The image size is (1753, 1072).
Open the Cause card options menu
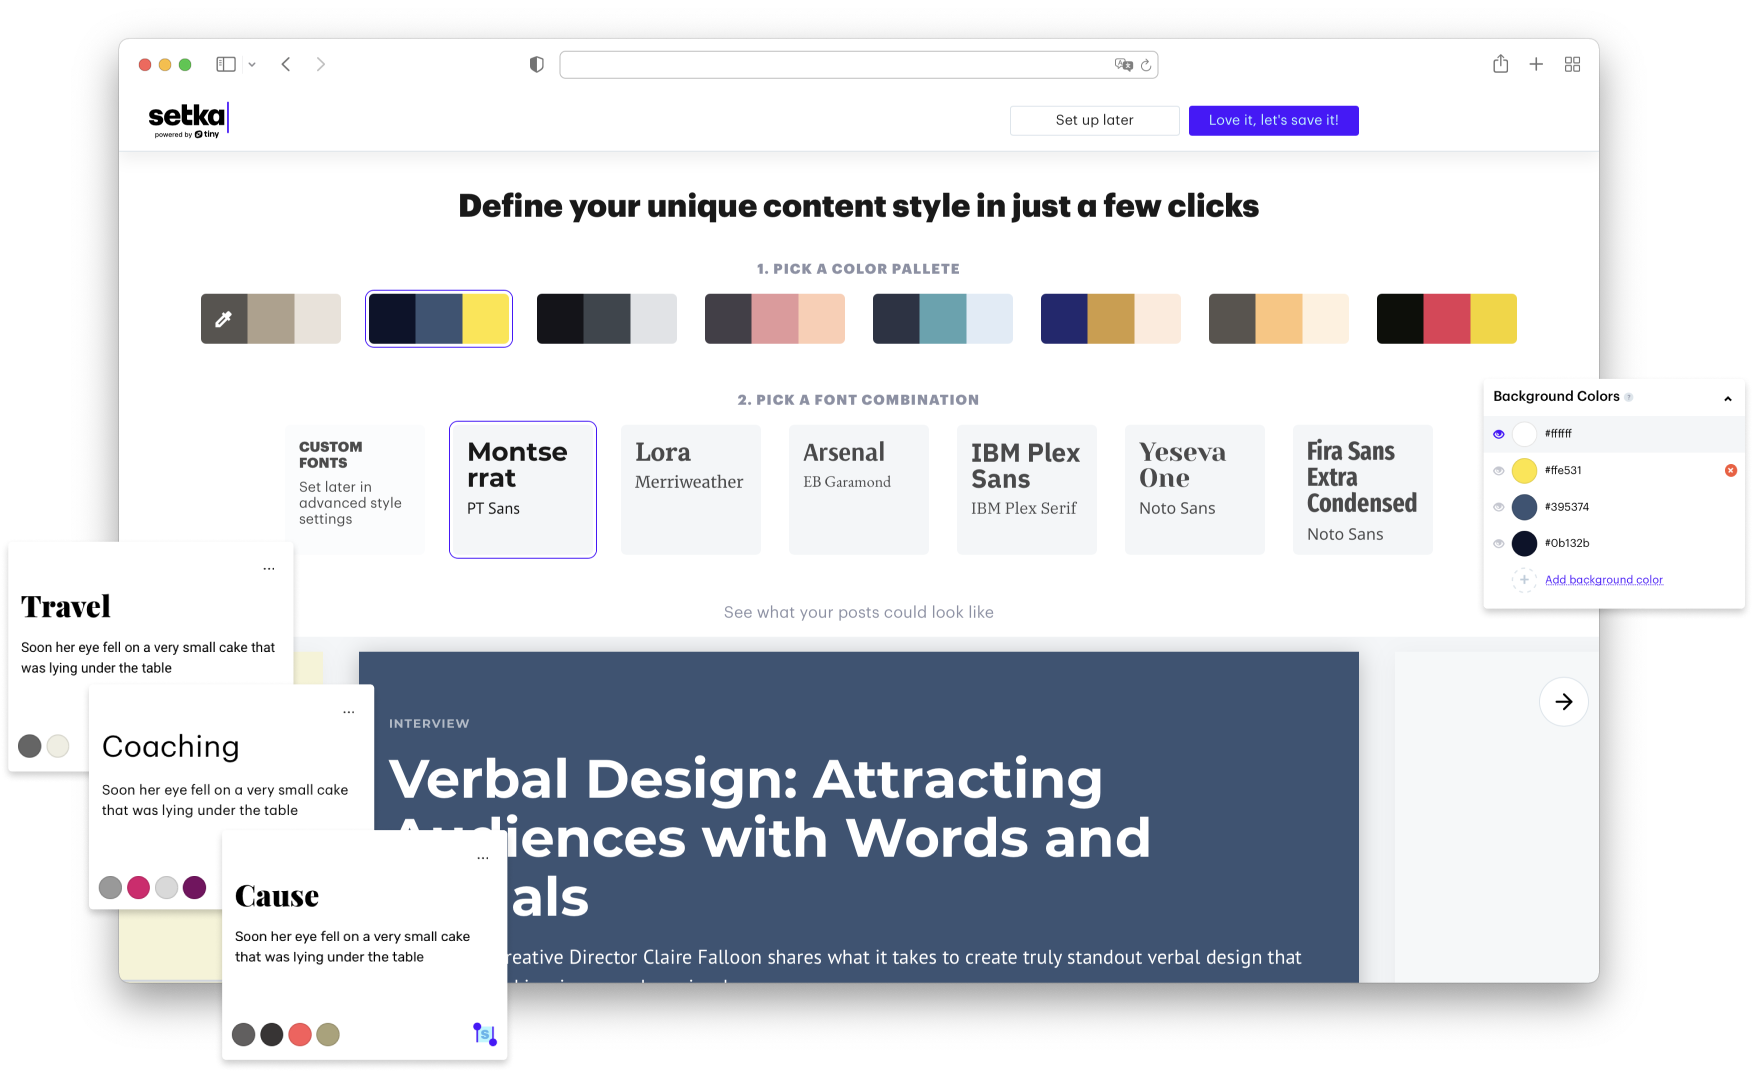pos(483,858)
